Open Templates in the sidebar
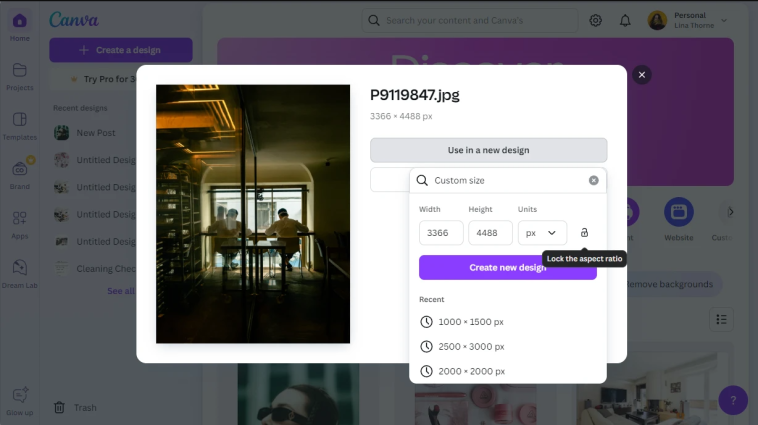This screenshot has width=758, height=425. tap(19, 125)
